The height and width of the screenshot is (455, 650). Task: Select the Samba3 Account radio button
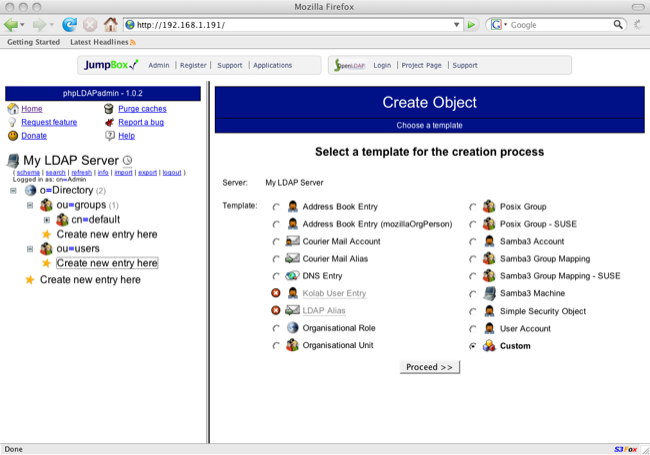point(473,242)
